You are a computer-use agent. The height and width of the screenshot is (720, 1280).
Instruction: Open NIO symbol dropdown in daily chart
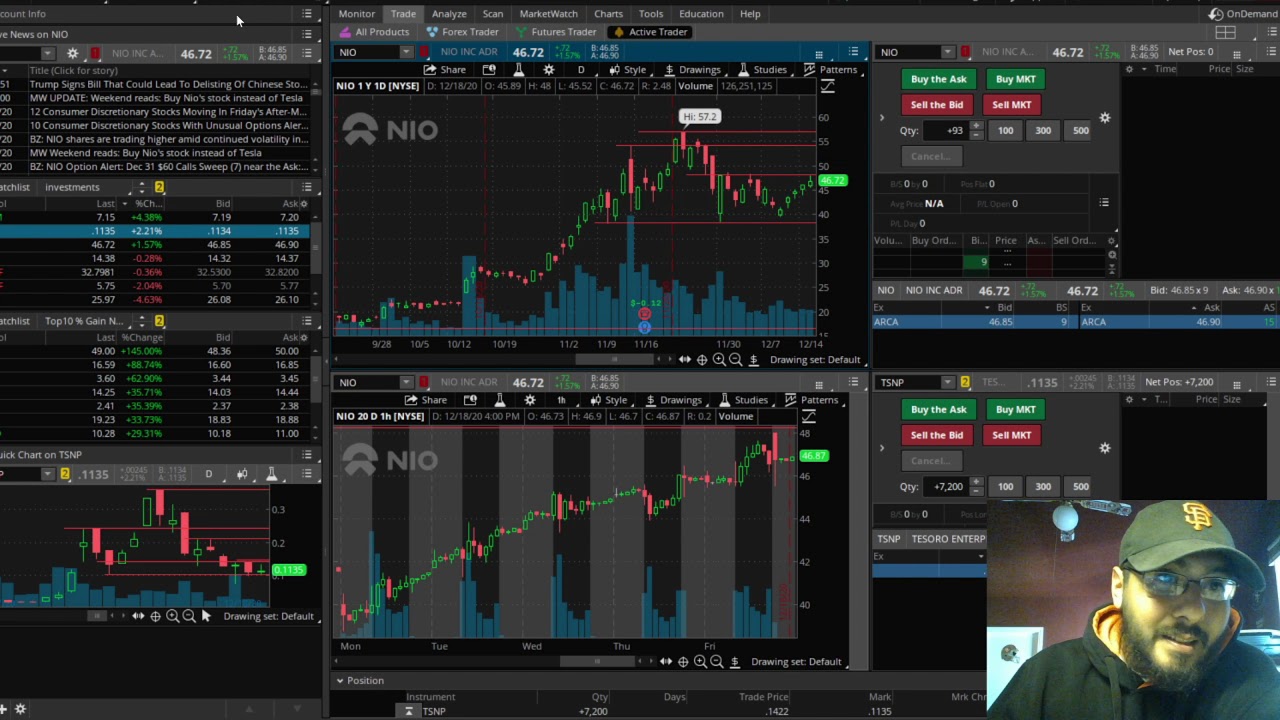(406, 52)
